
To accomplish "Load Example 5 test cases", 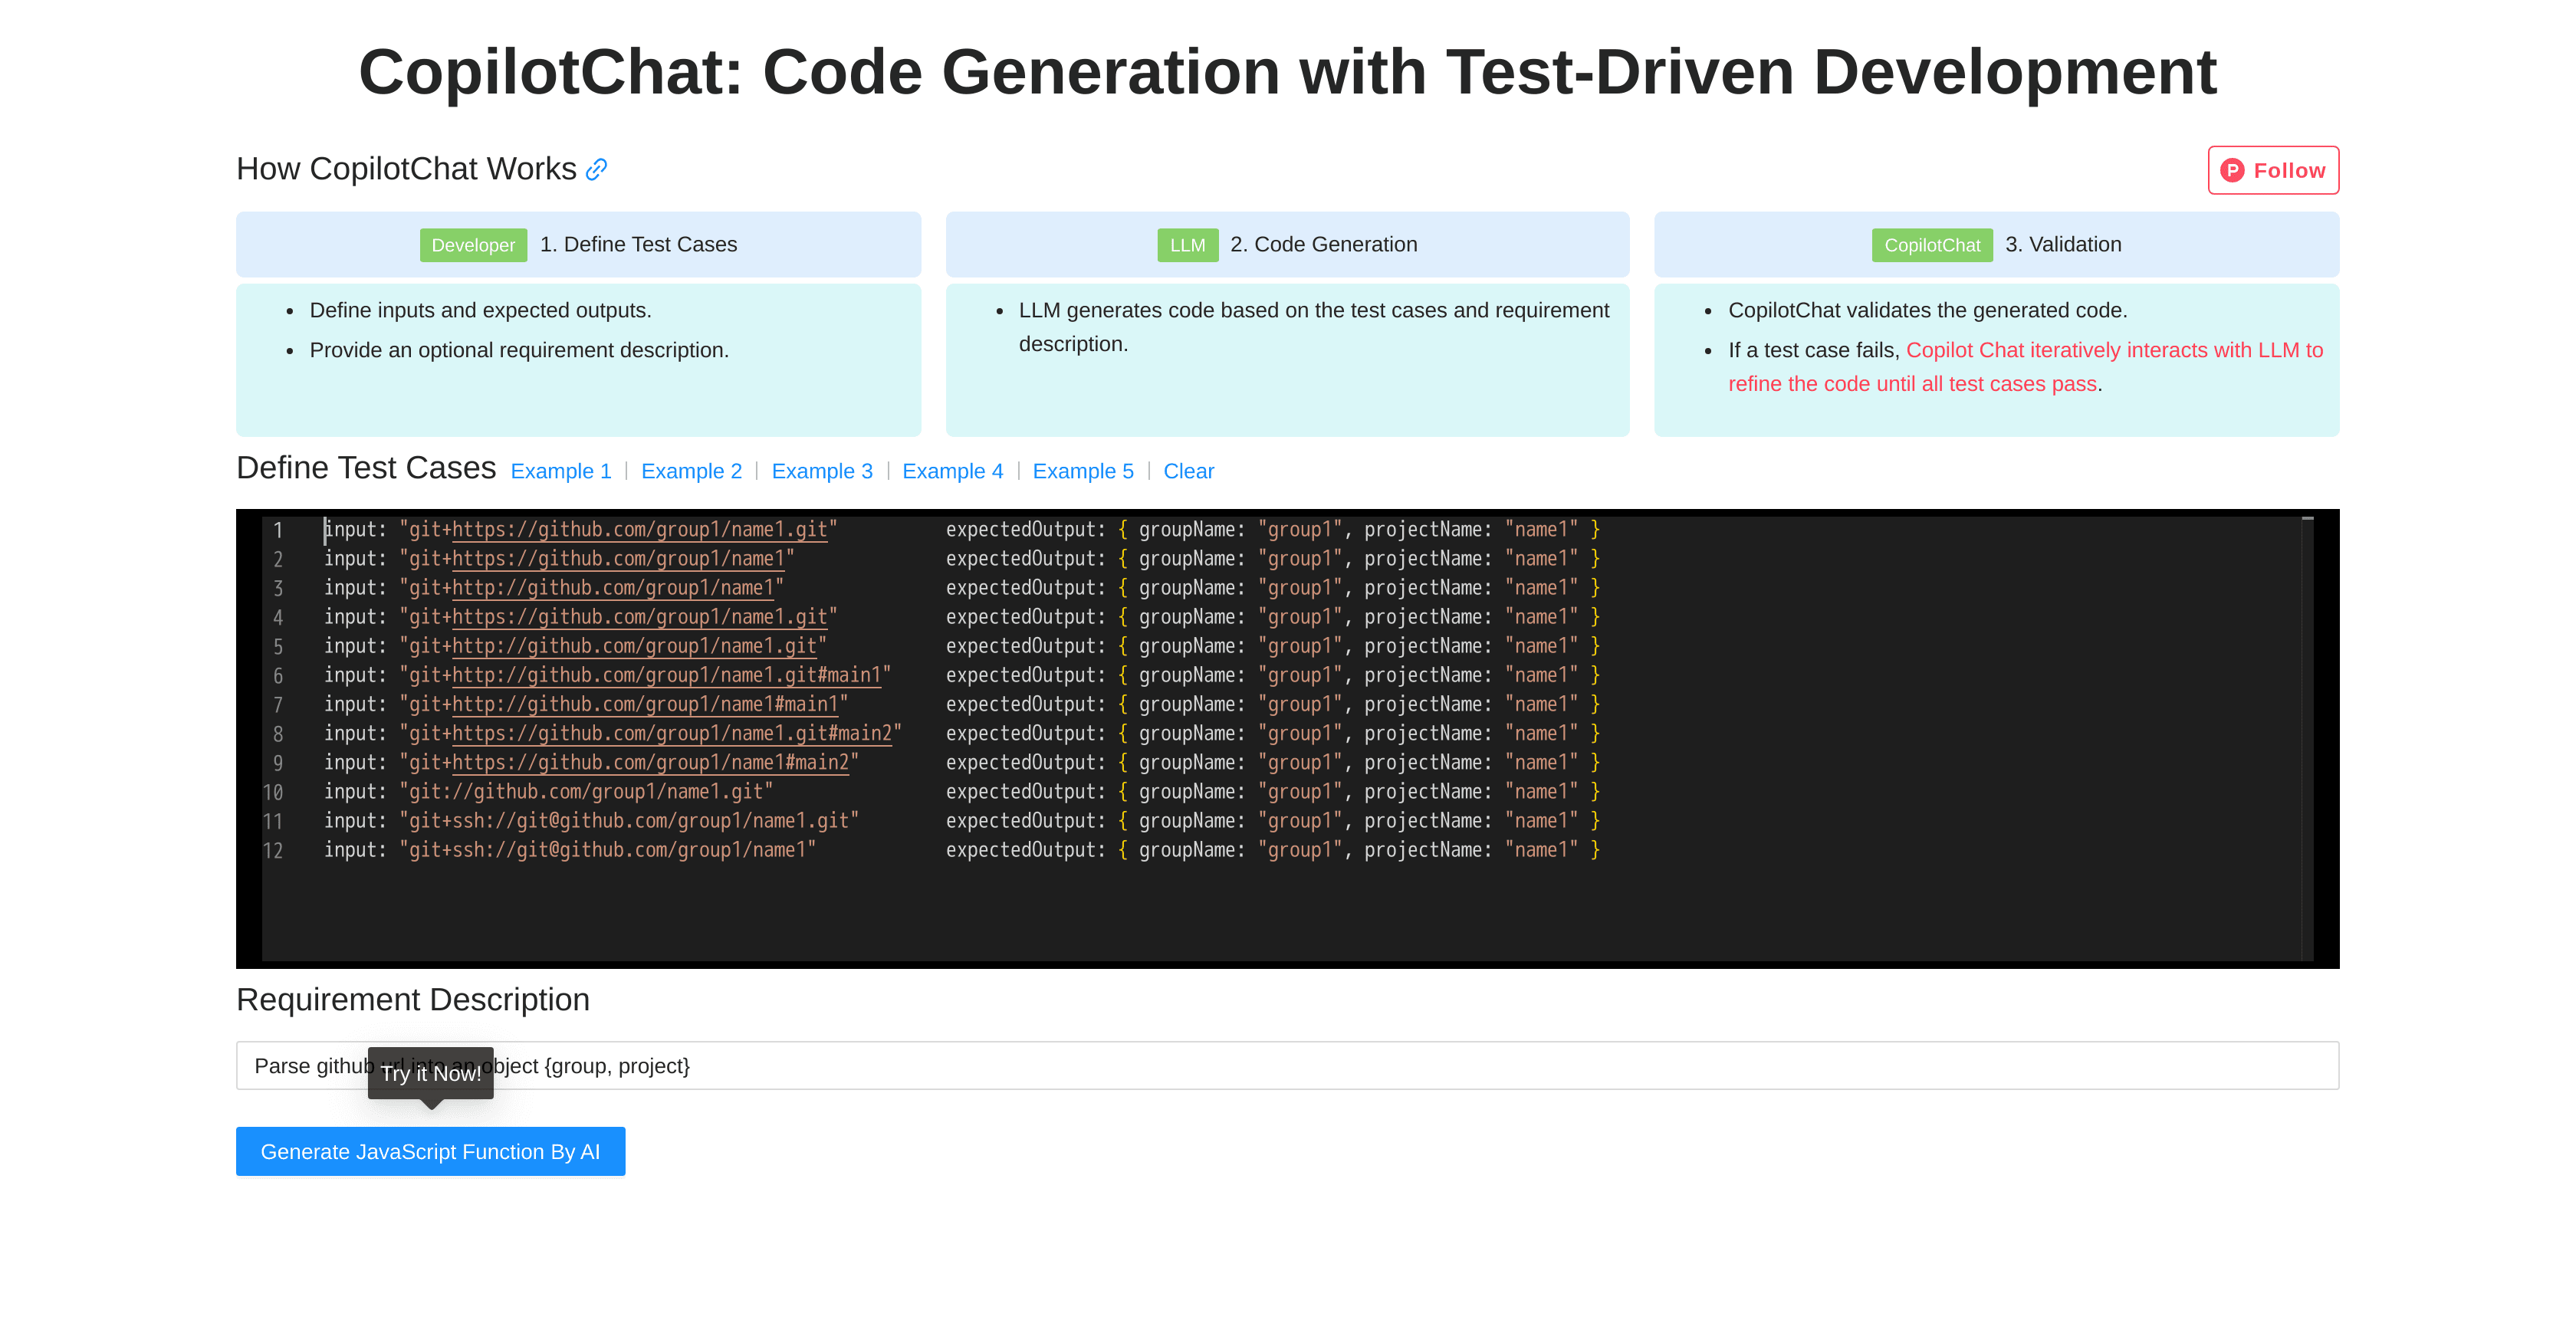I will [x=1083, y=471].
